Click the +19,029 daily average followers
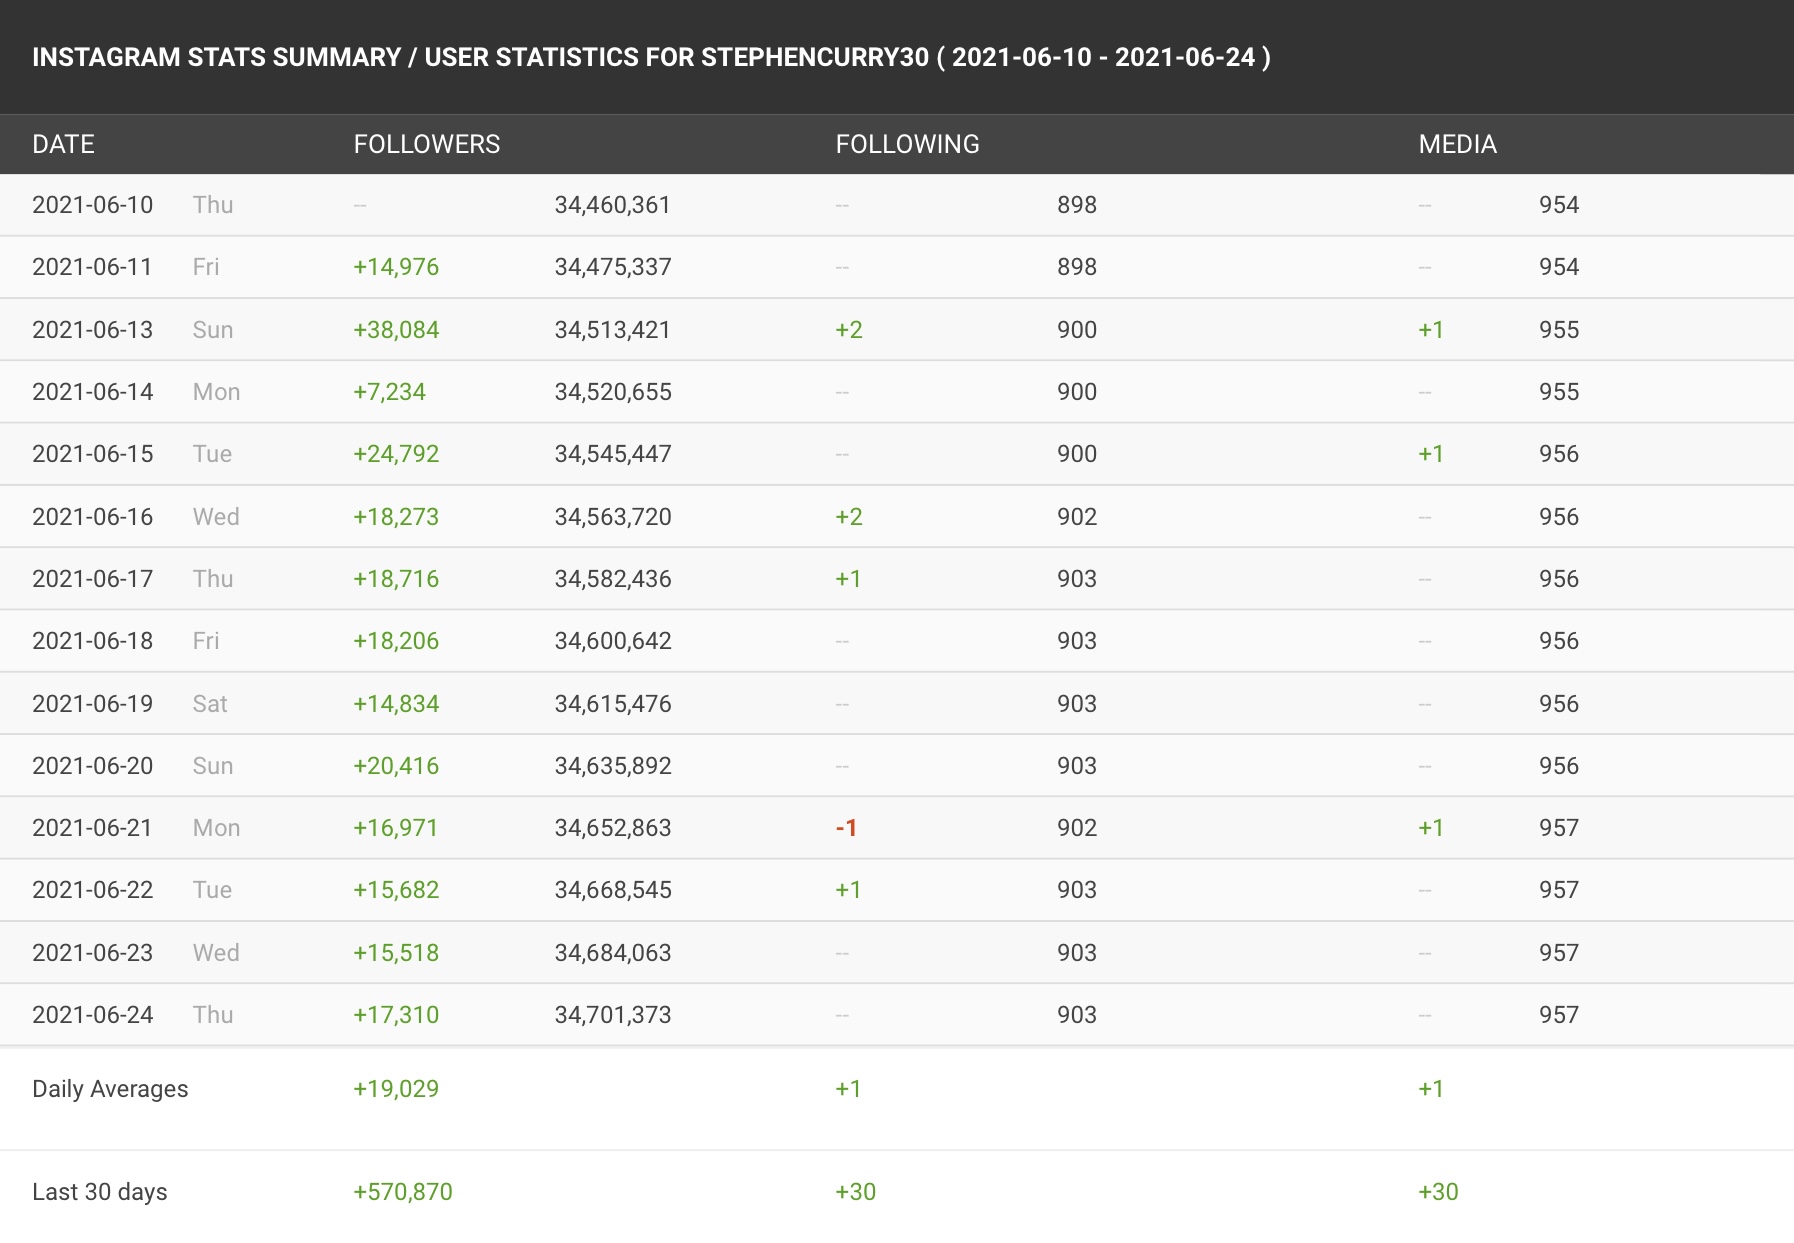Viewport: 1794px width, 1243px height. click(396, 1089)
